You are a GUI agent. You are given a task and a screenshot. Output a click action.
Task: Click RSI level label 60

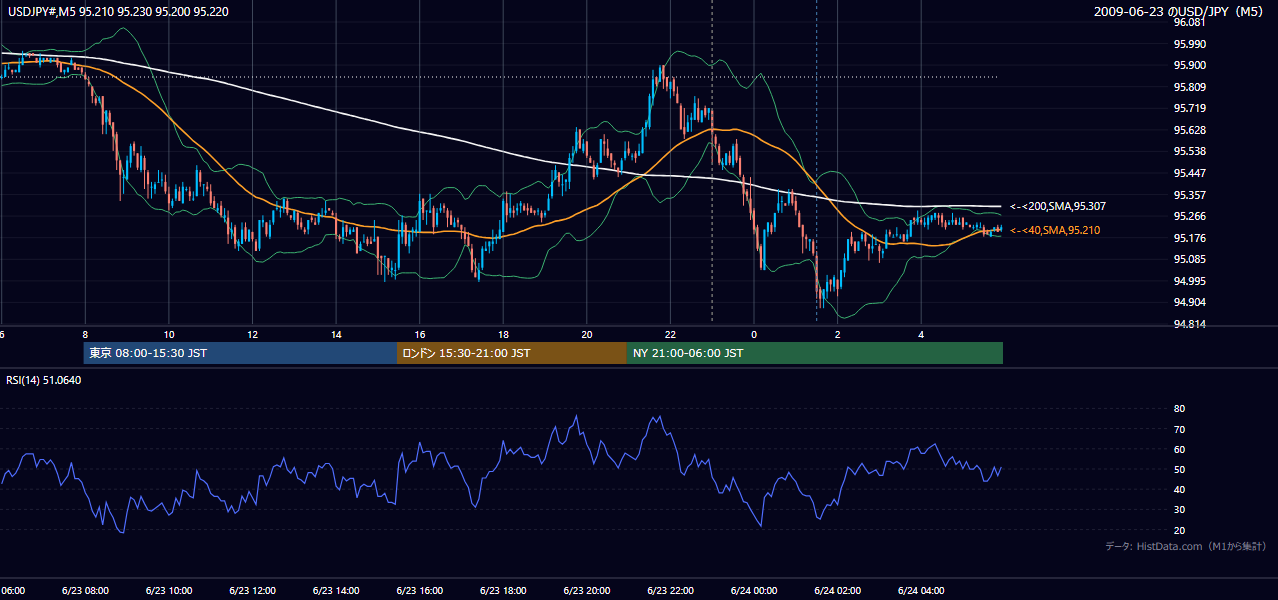(x=1179, y=449)
